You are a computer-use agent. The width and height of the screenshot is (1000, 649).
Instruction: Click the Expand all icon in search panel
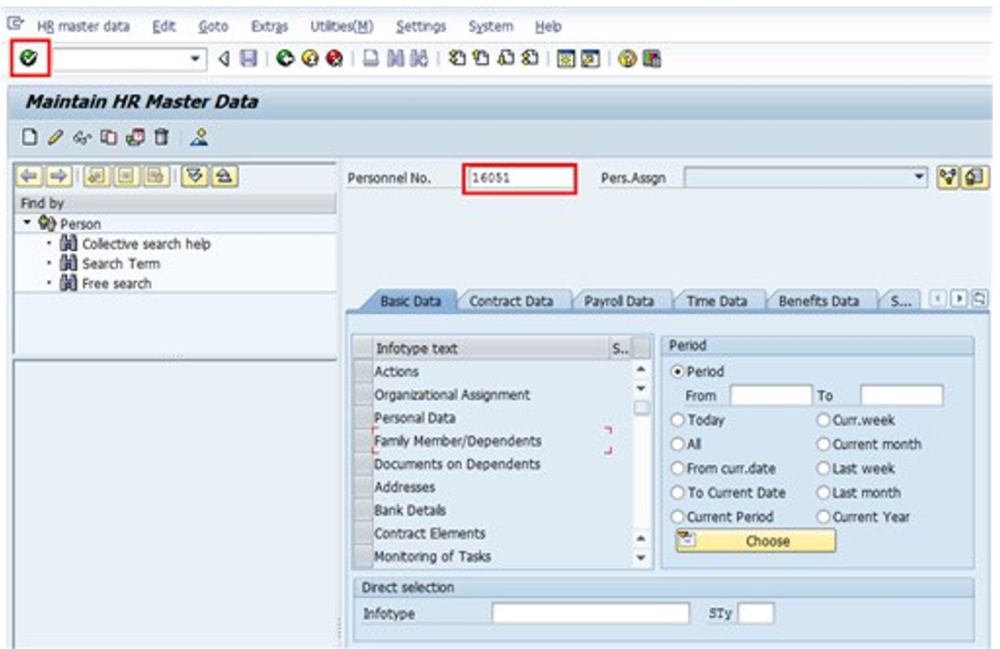(194, 177)
